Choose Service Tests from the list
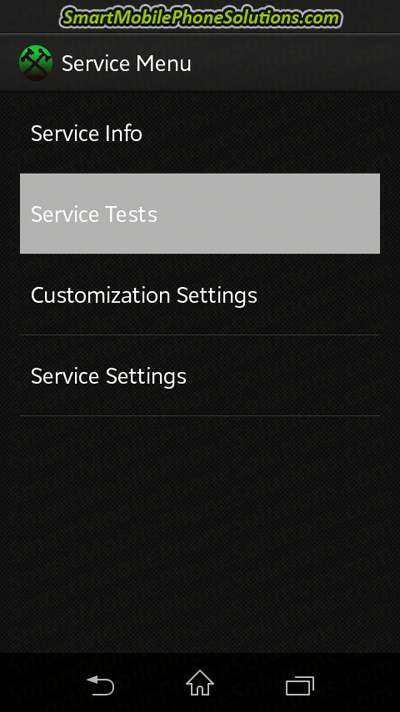400x712 pixels. click(x=200, y=213)
